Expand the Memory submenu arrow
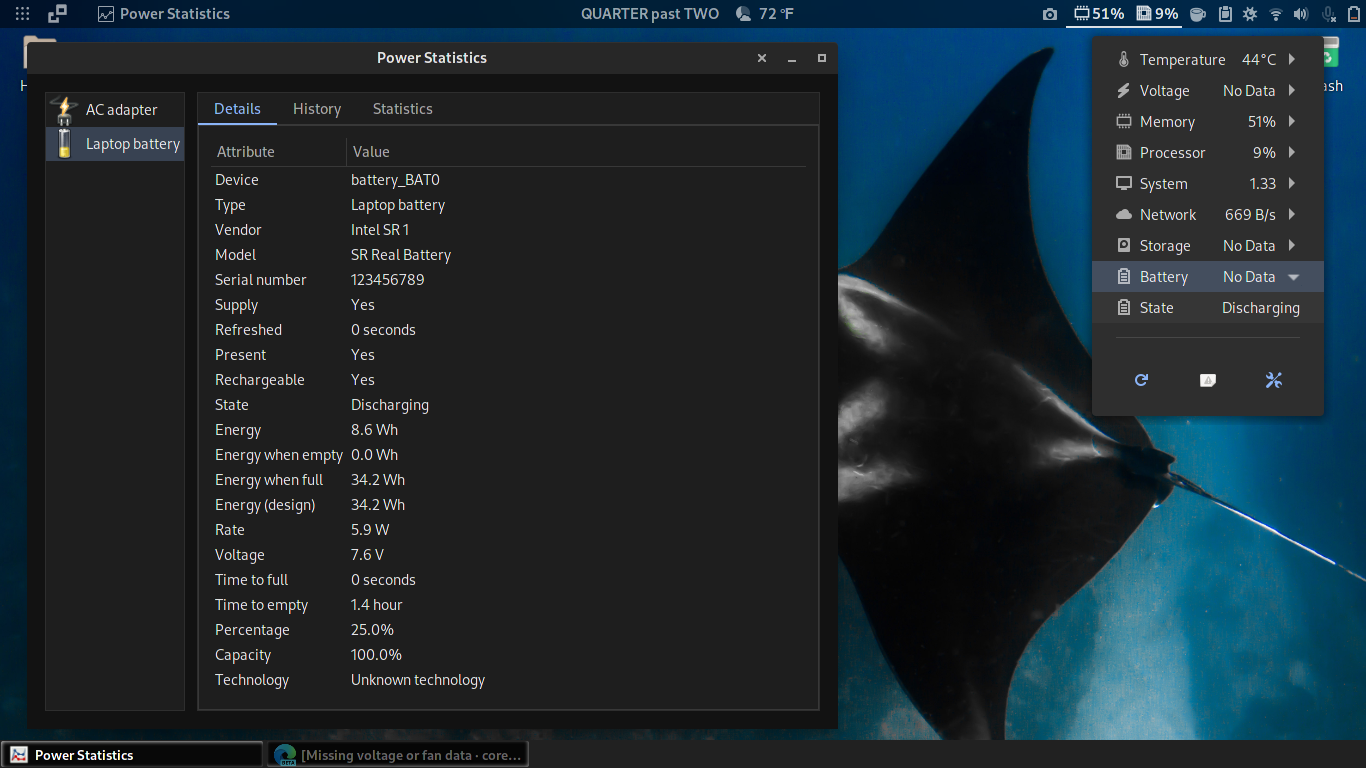Screen dimensions: 1366x768 click(1292, 122)
